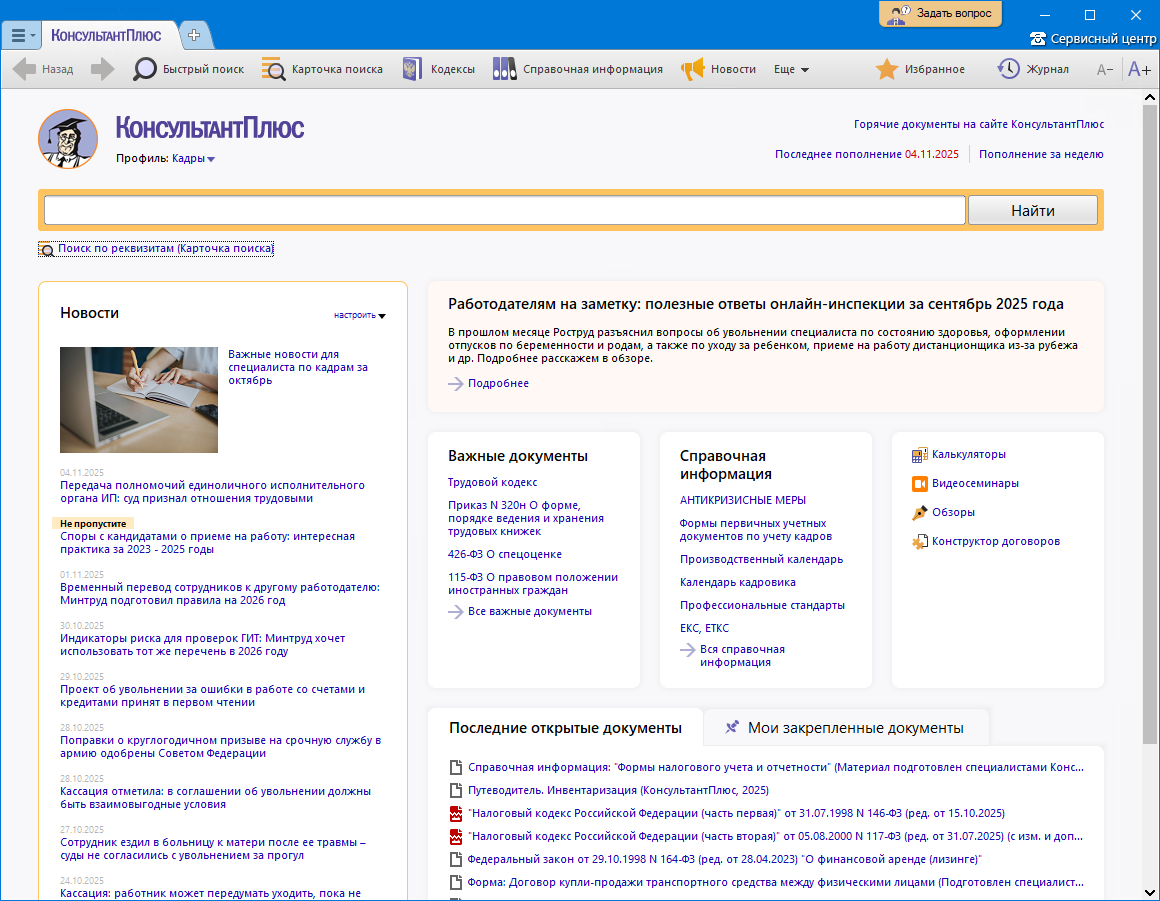Expand the Еще toolbar dropdown
This screenshot has height=901, width=1160.
[791, 69]
